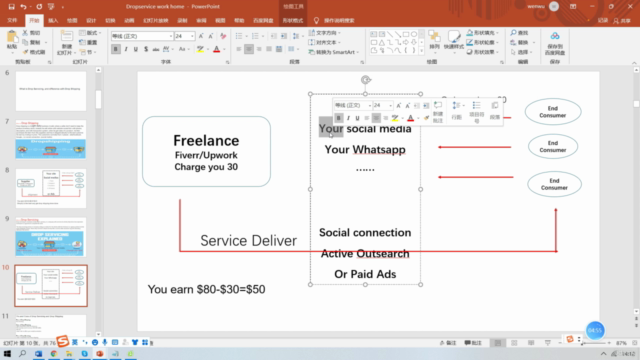Toggle Bold in ribbon font group
The image size is (640, 360).
tap(116, 49)
